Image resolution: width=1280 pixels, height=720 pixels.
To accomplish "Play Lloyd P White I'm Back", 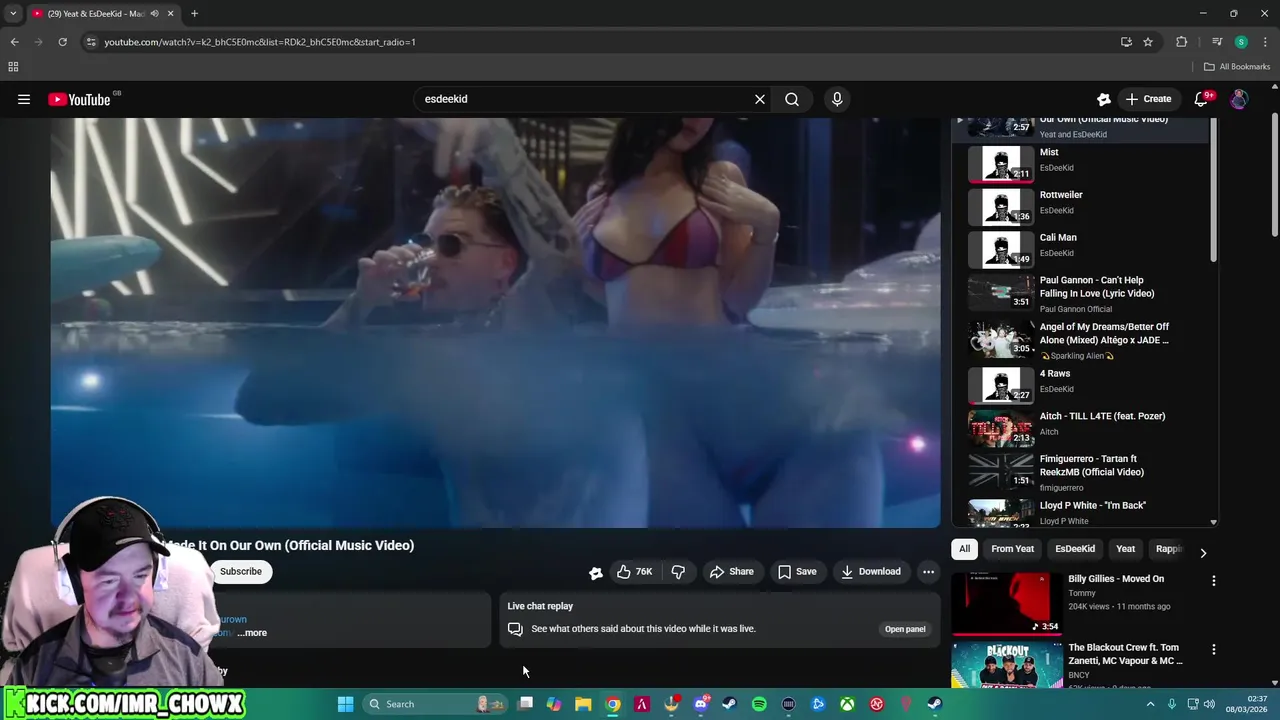I will [1080, 511].
